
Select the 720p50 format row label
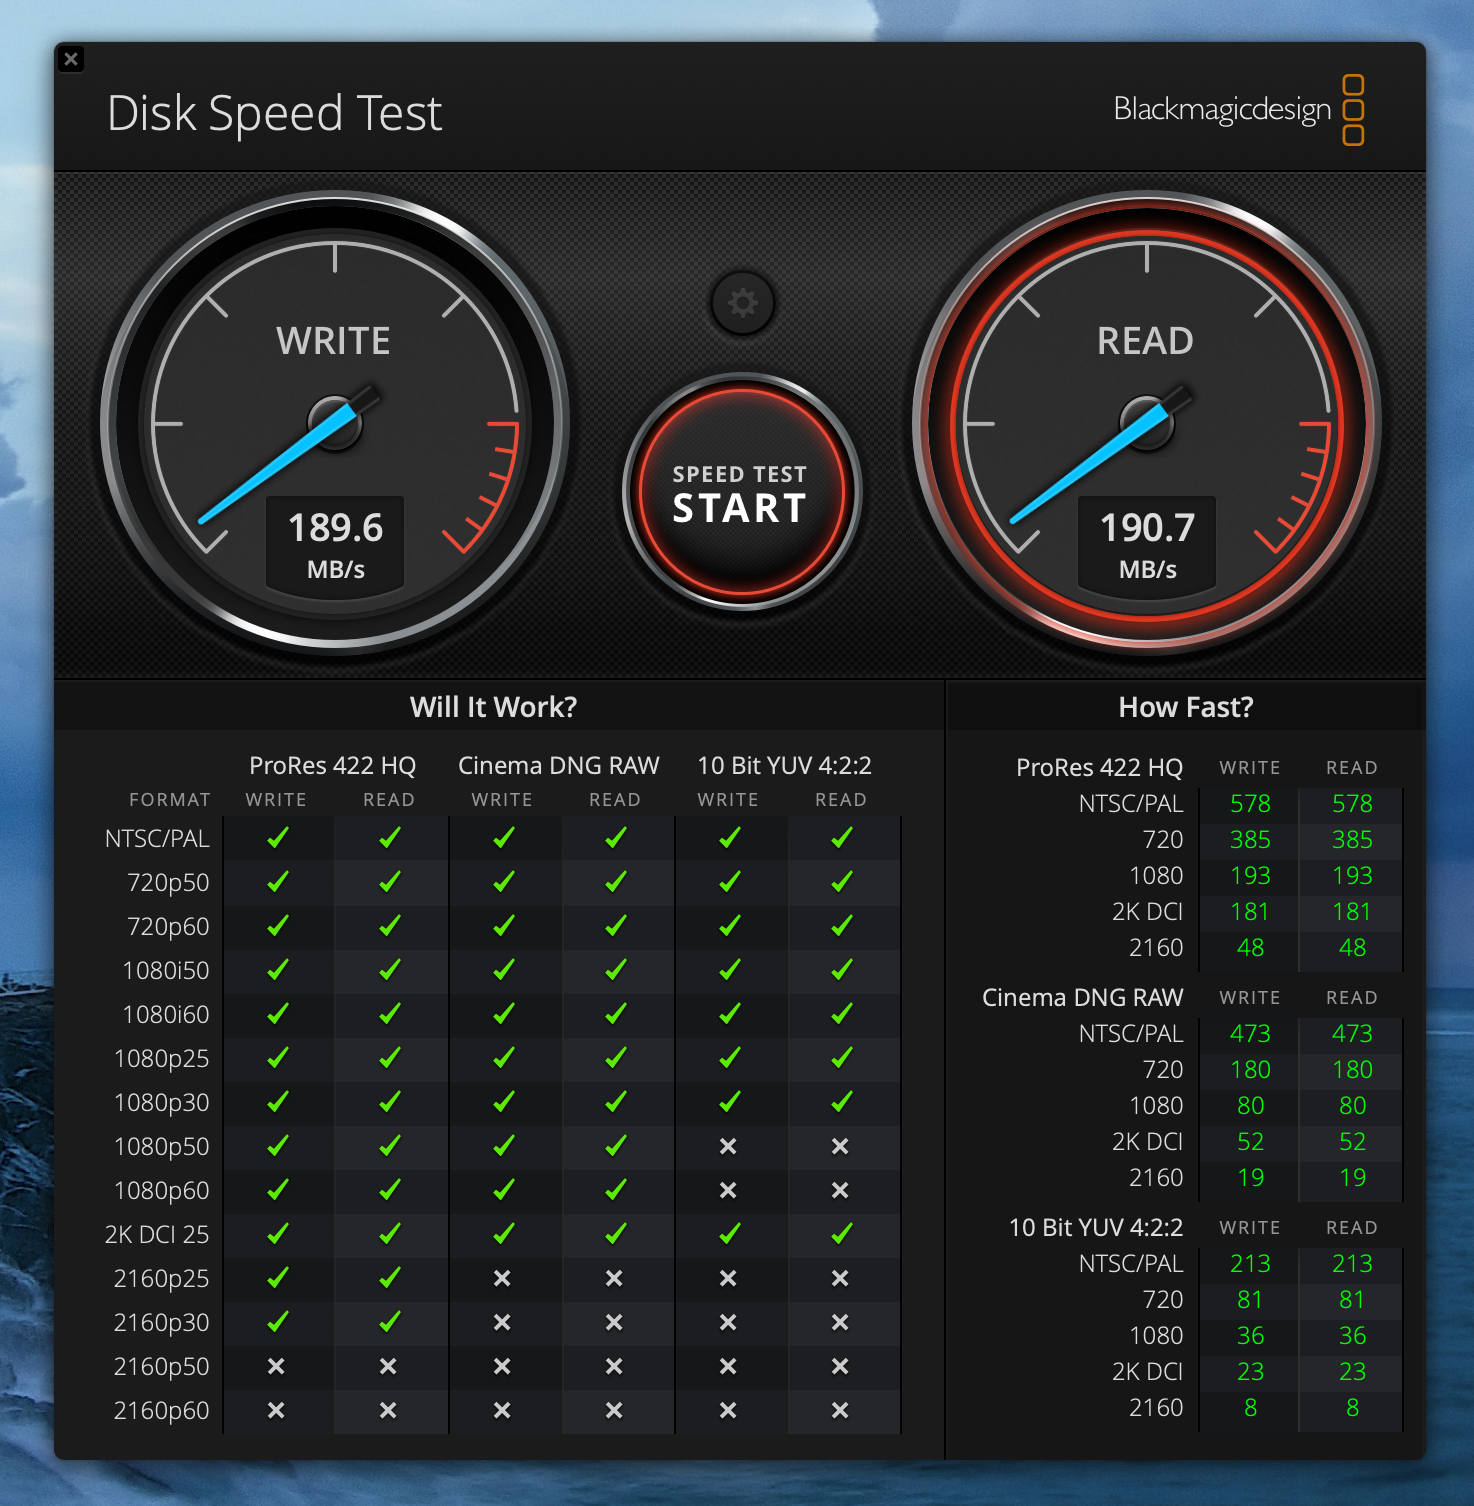click(168, 882)
